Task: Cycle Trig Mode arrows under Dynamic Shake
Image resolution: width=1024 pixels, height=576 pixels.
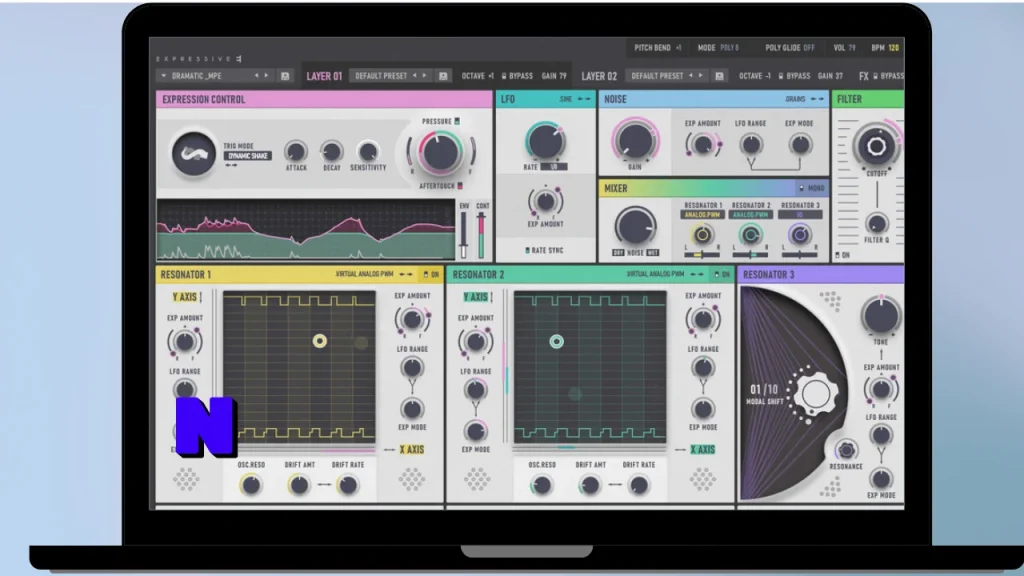Action: (231, 165)
